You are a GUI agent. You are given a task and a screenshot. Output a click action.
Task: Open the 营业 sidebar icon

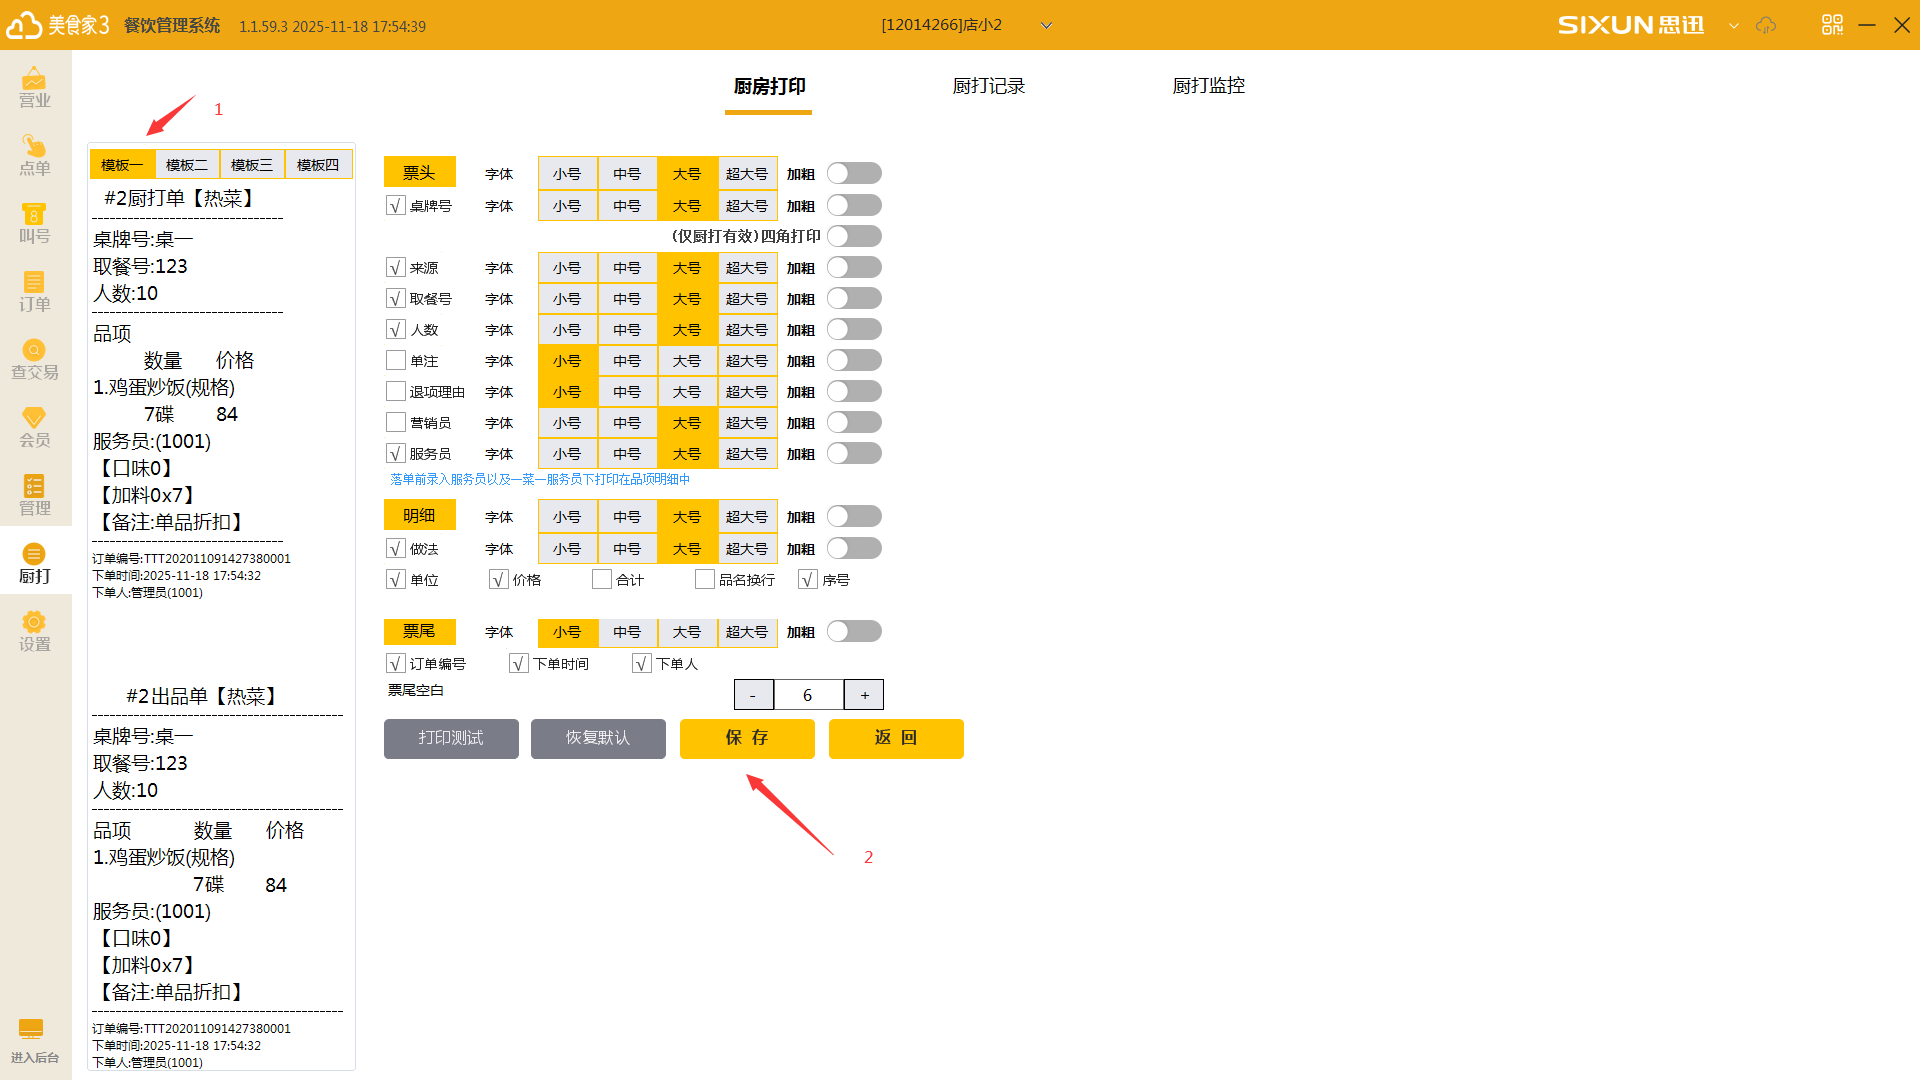click(34, 87)
